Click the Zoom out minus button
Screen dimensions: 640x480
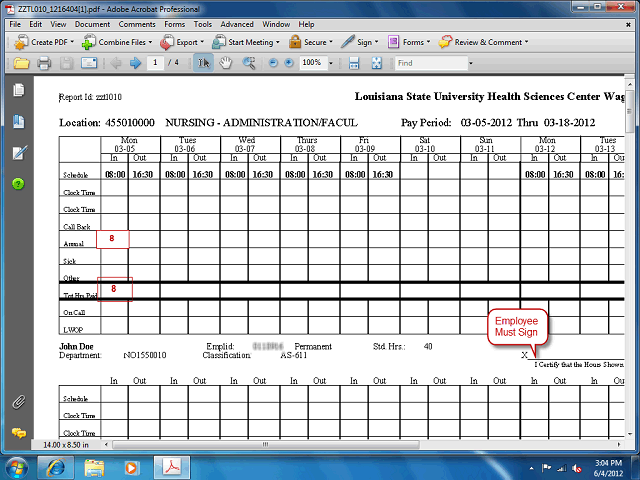coord(273,63)
